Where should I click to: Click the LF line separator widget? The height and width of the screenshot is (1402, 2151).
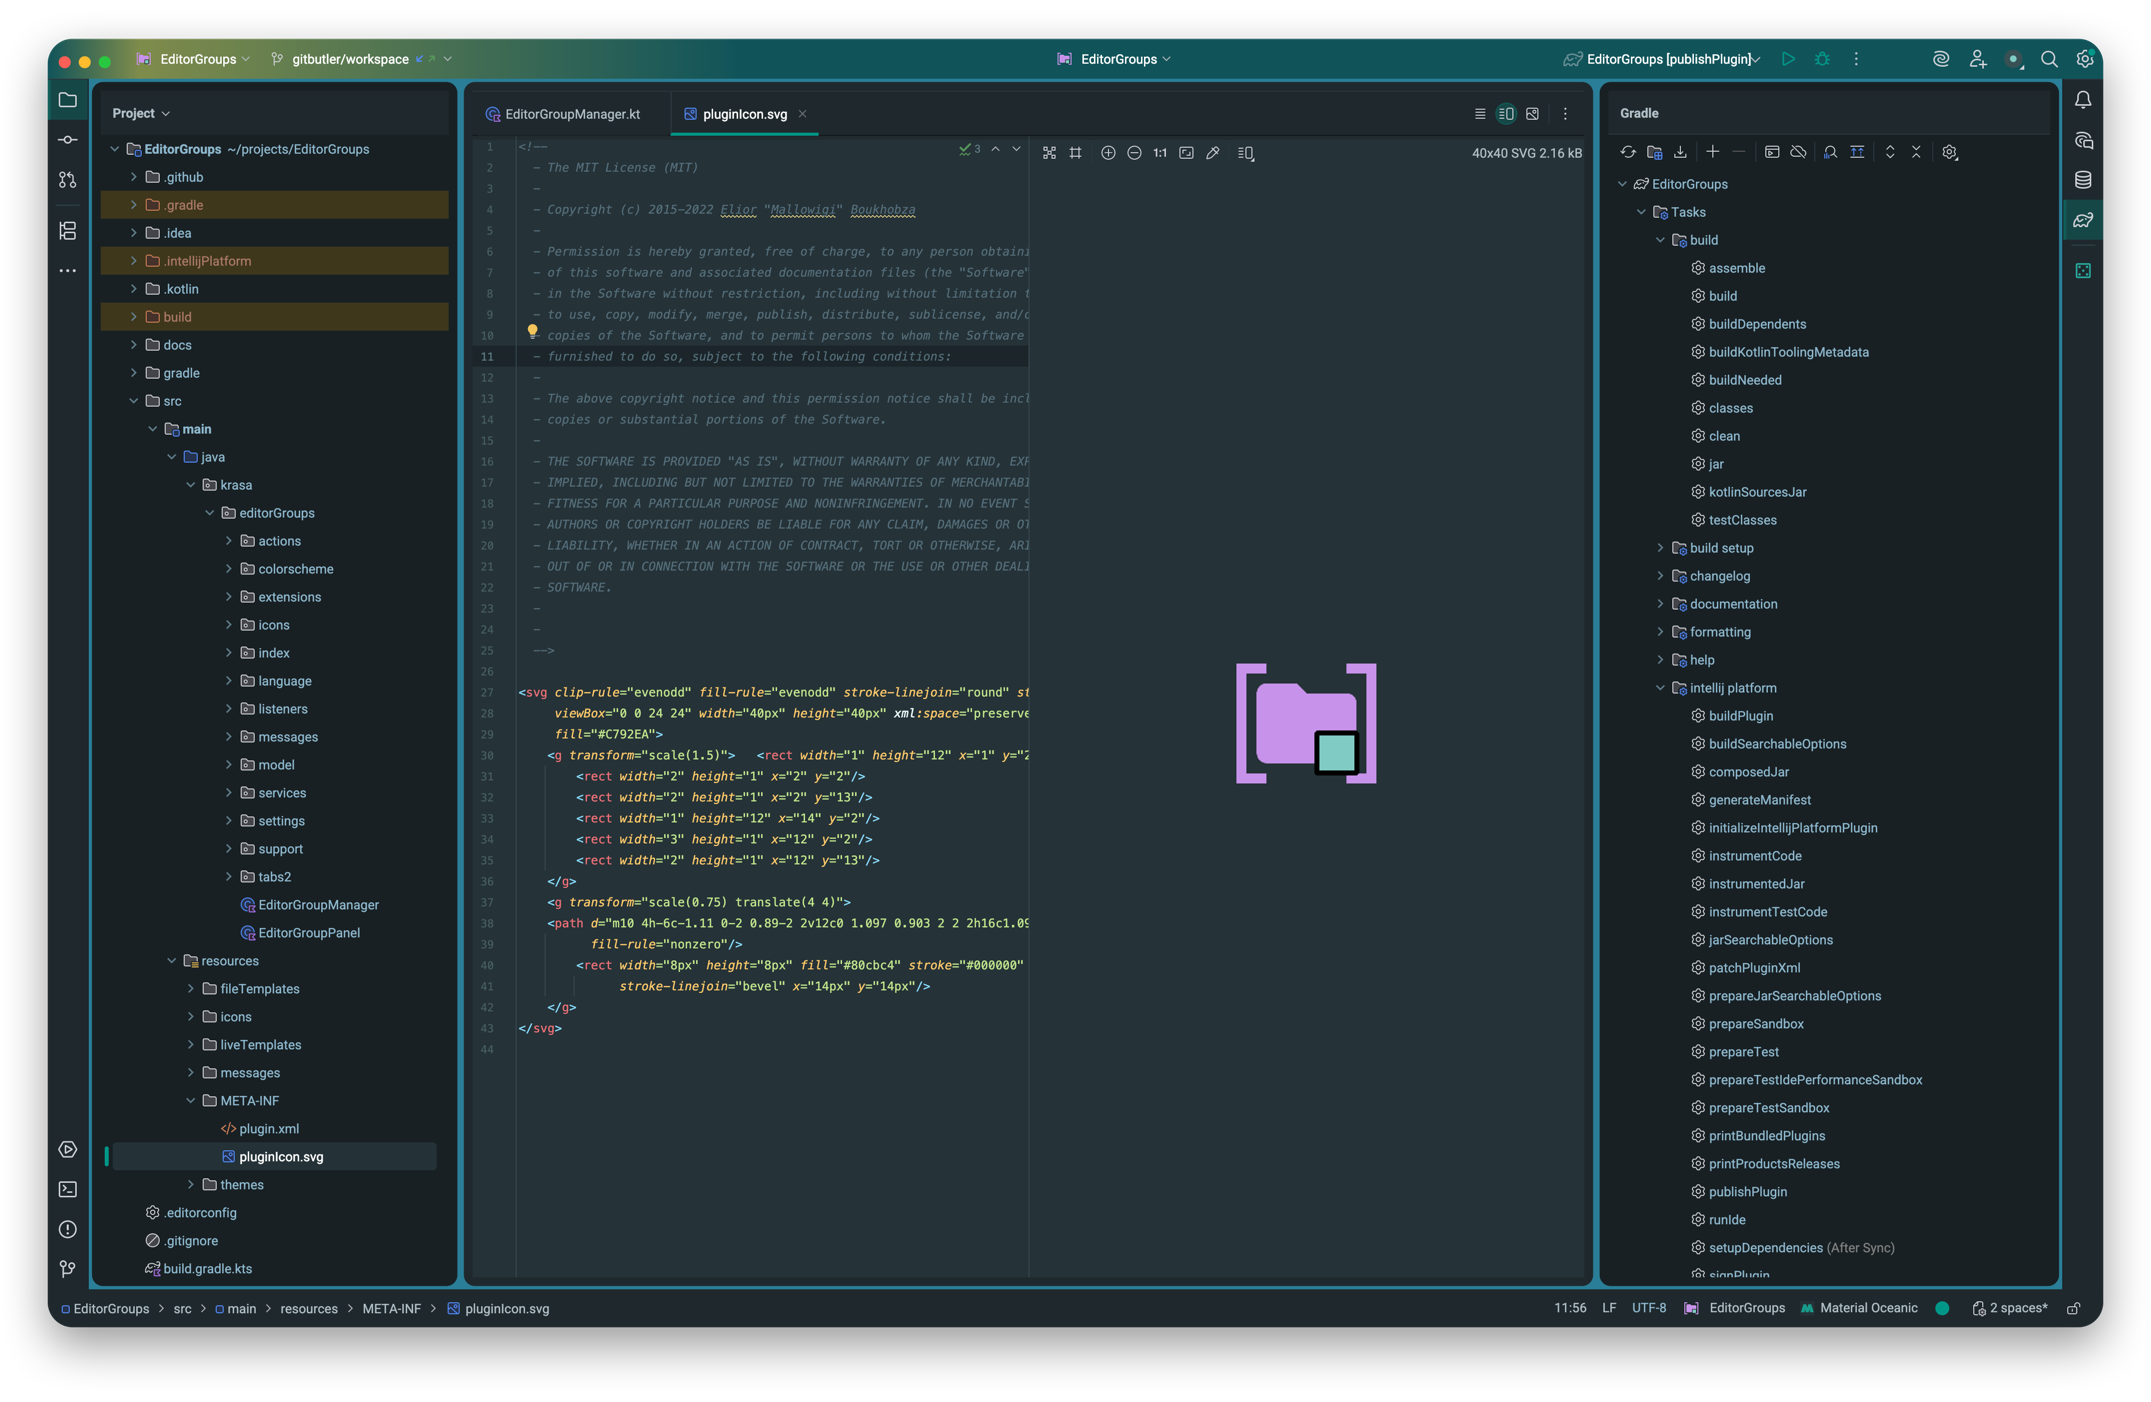click(1609, 1309)
